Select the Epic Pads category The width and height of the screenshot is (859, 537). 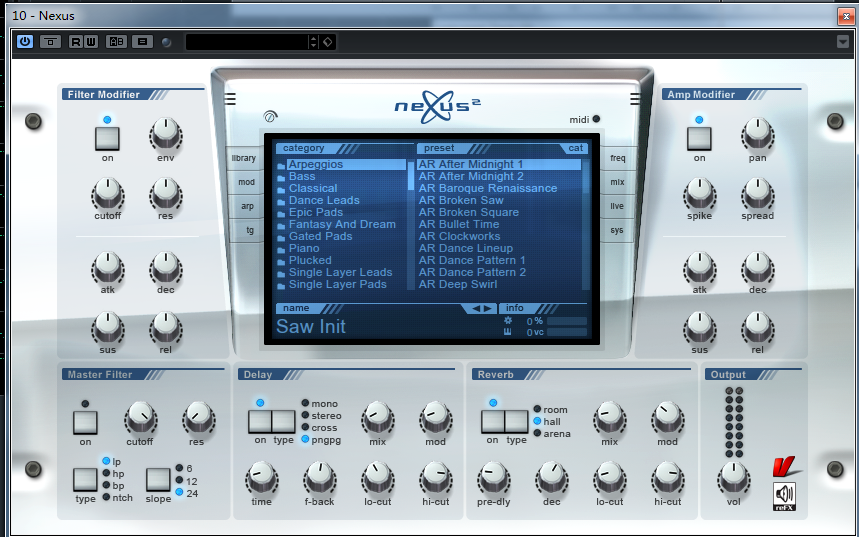click(x=316, y=213)
